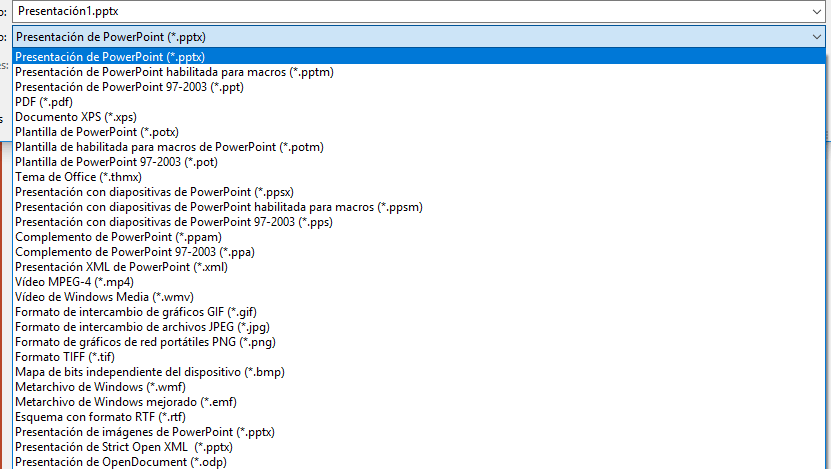Select macro-enabled template (*.potm)
Viewport: 831px width, 469px height.
419,147
